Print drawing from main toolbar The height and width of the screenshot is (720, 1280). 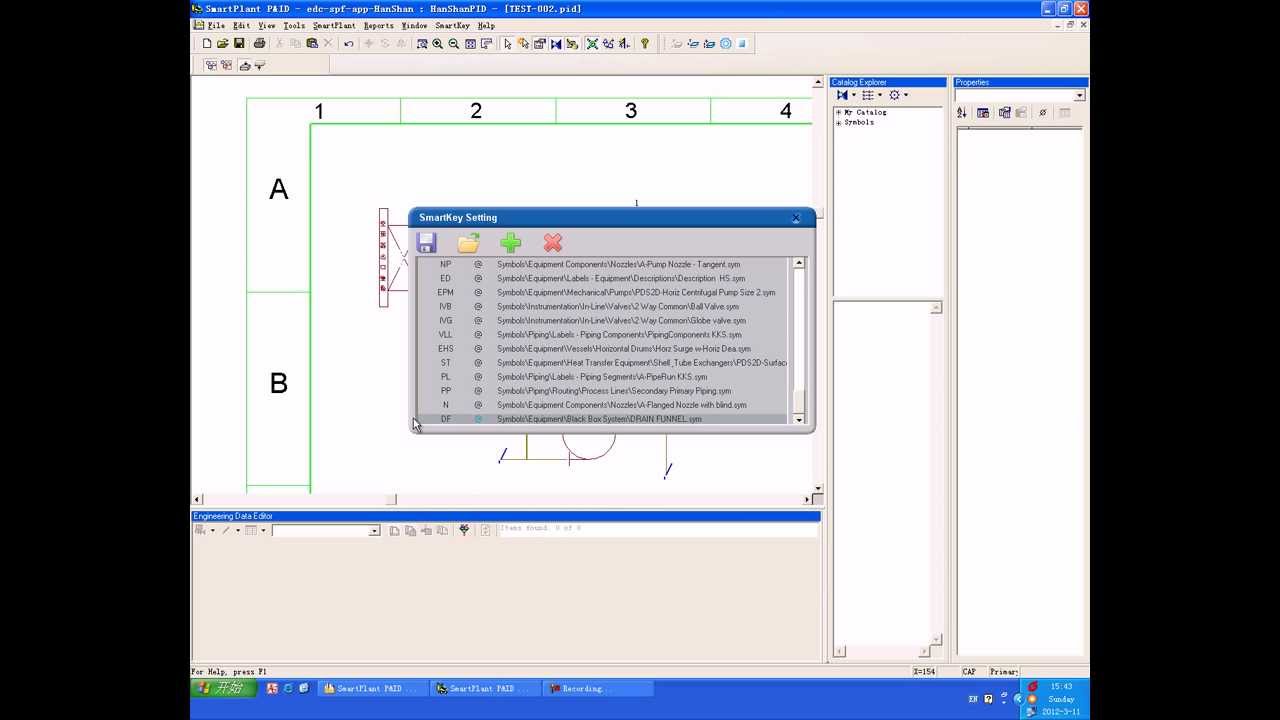259,44
